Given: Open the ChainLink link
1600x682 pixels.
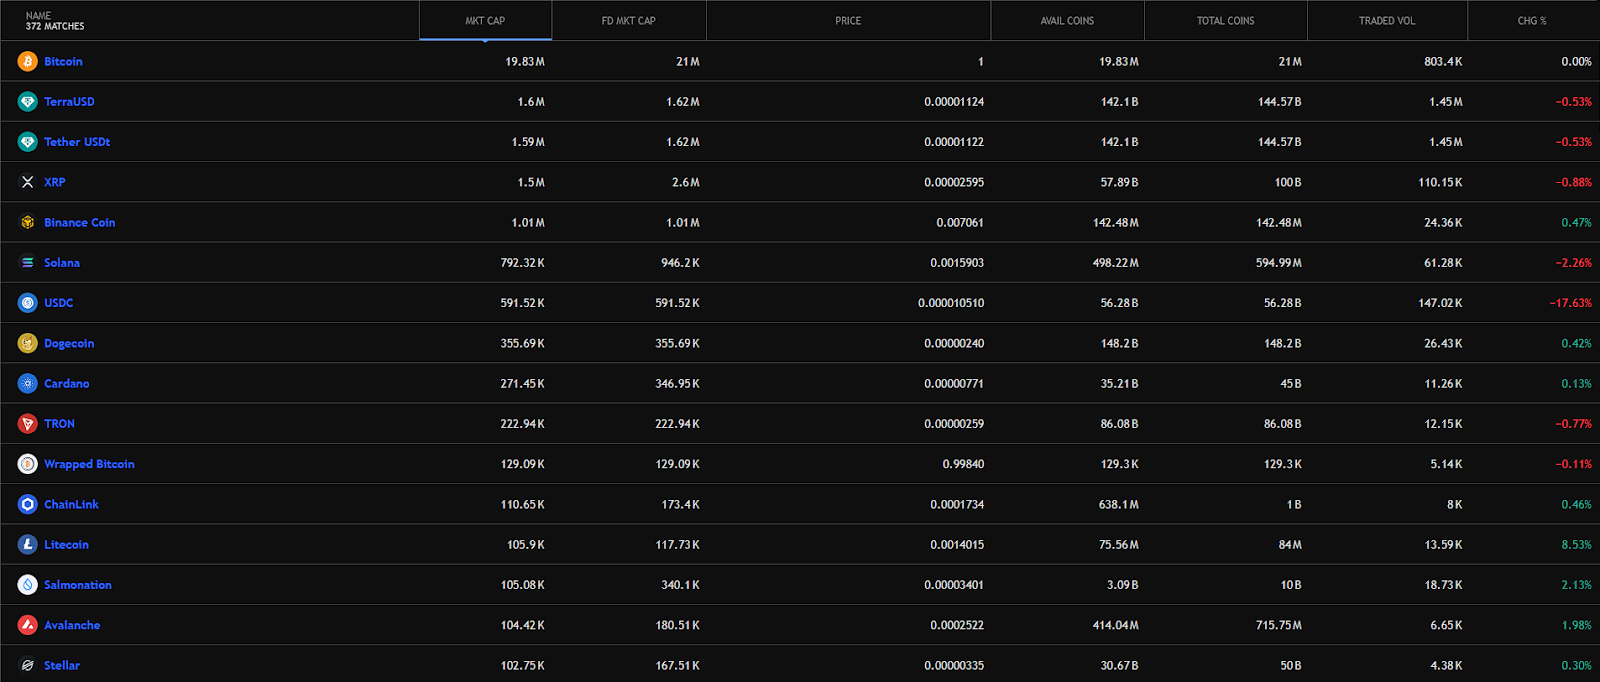Looking at the screenshot, I should [x=72, y=505].
